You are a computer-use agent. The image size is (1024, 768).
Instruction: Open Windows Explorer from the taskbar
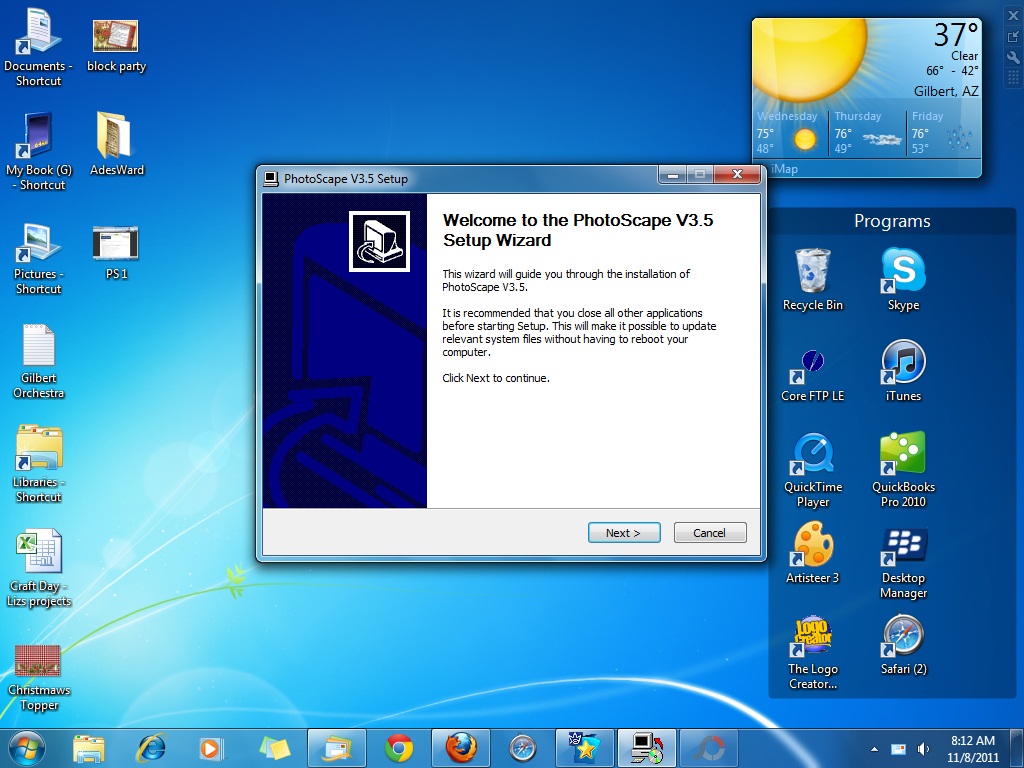pos(89,748)
